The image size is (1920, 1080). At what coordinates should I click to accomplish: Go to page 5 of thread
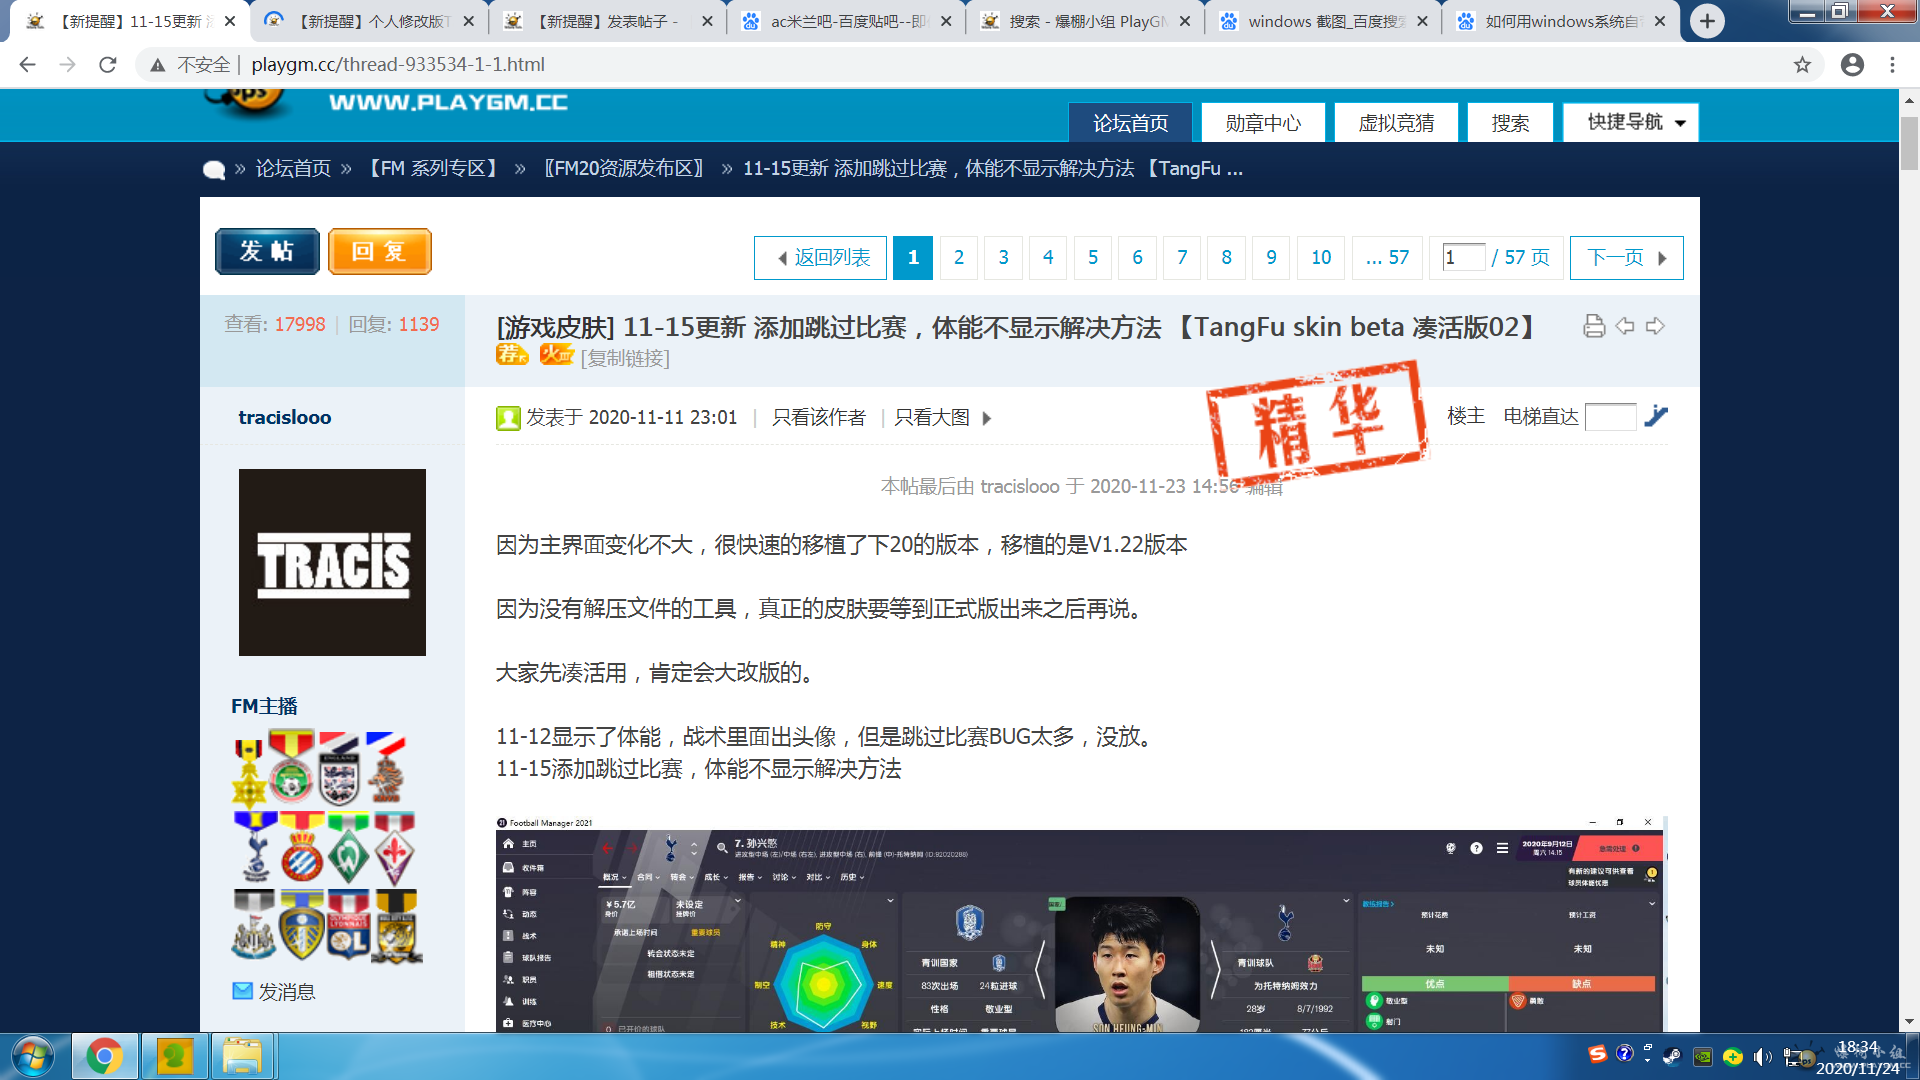[1093, 258]
